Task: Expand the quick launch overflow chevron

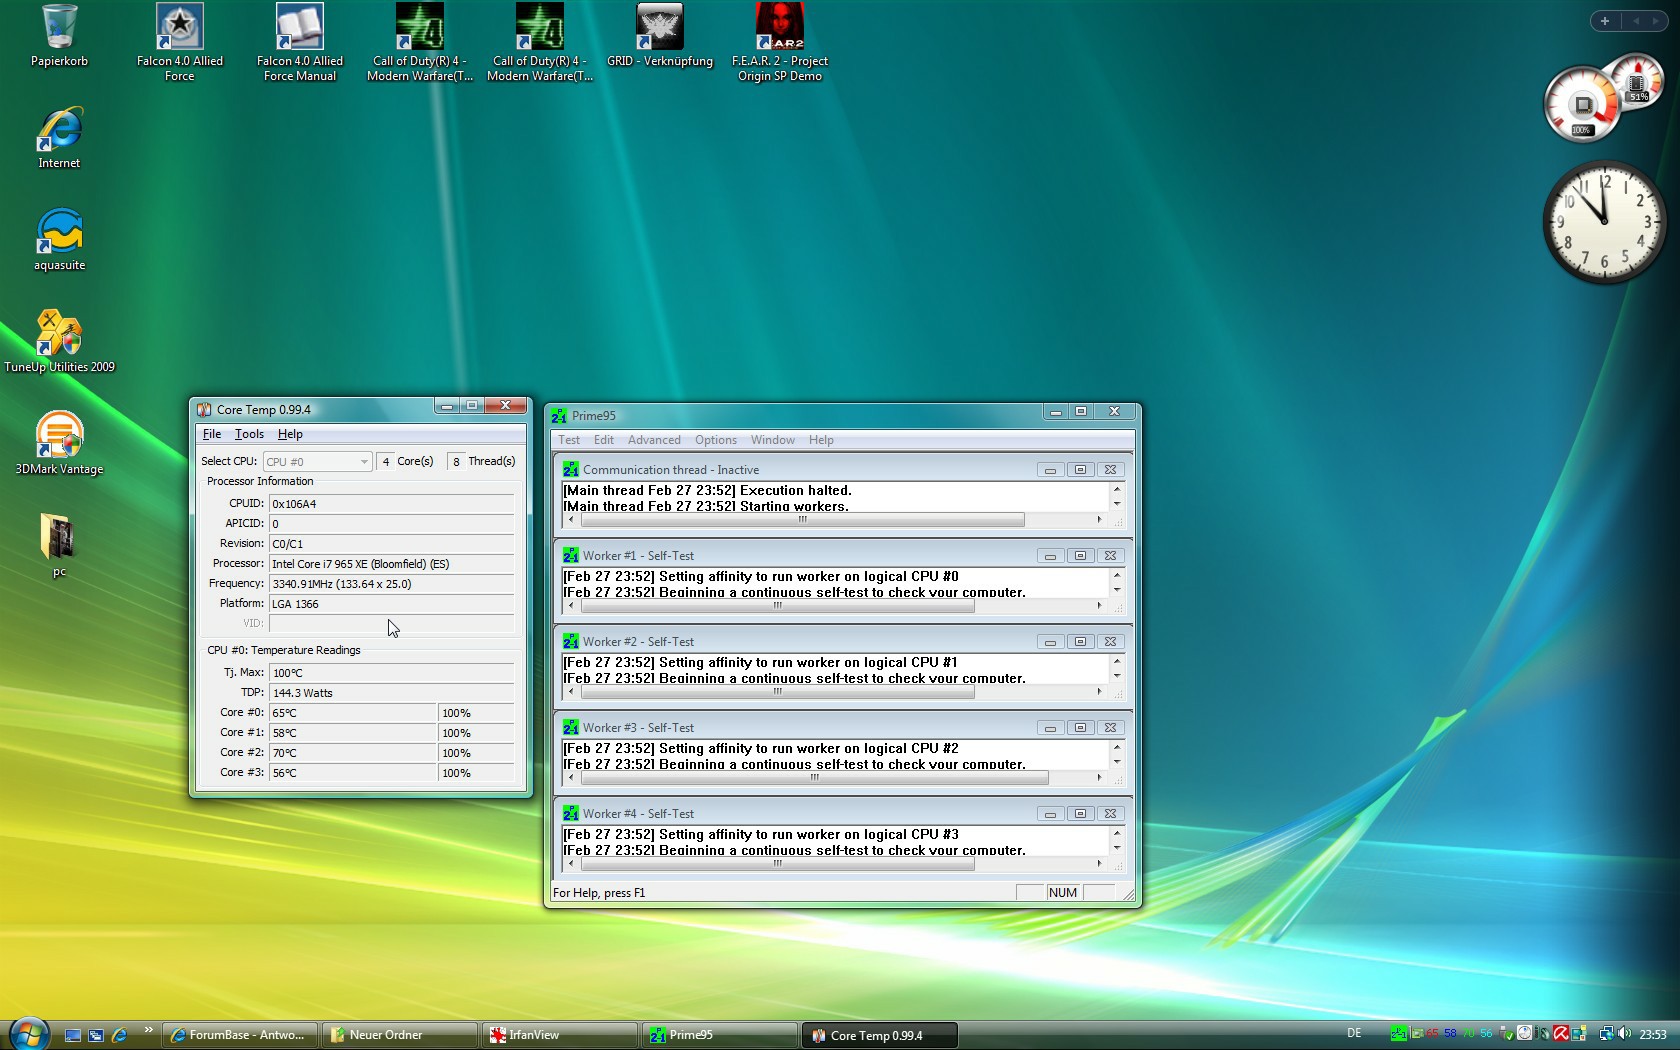Action: point(149,1030)
